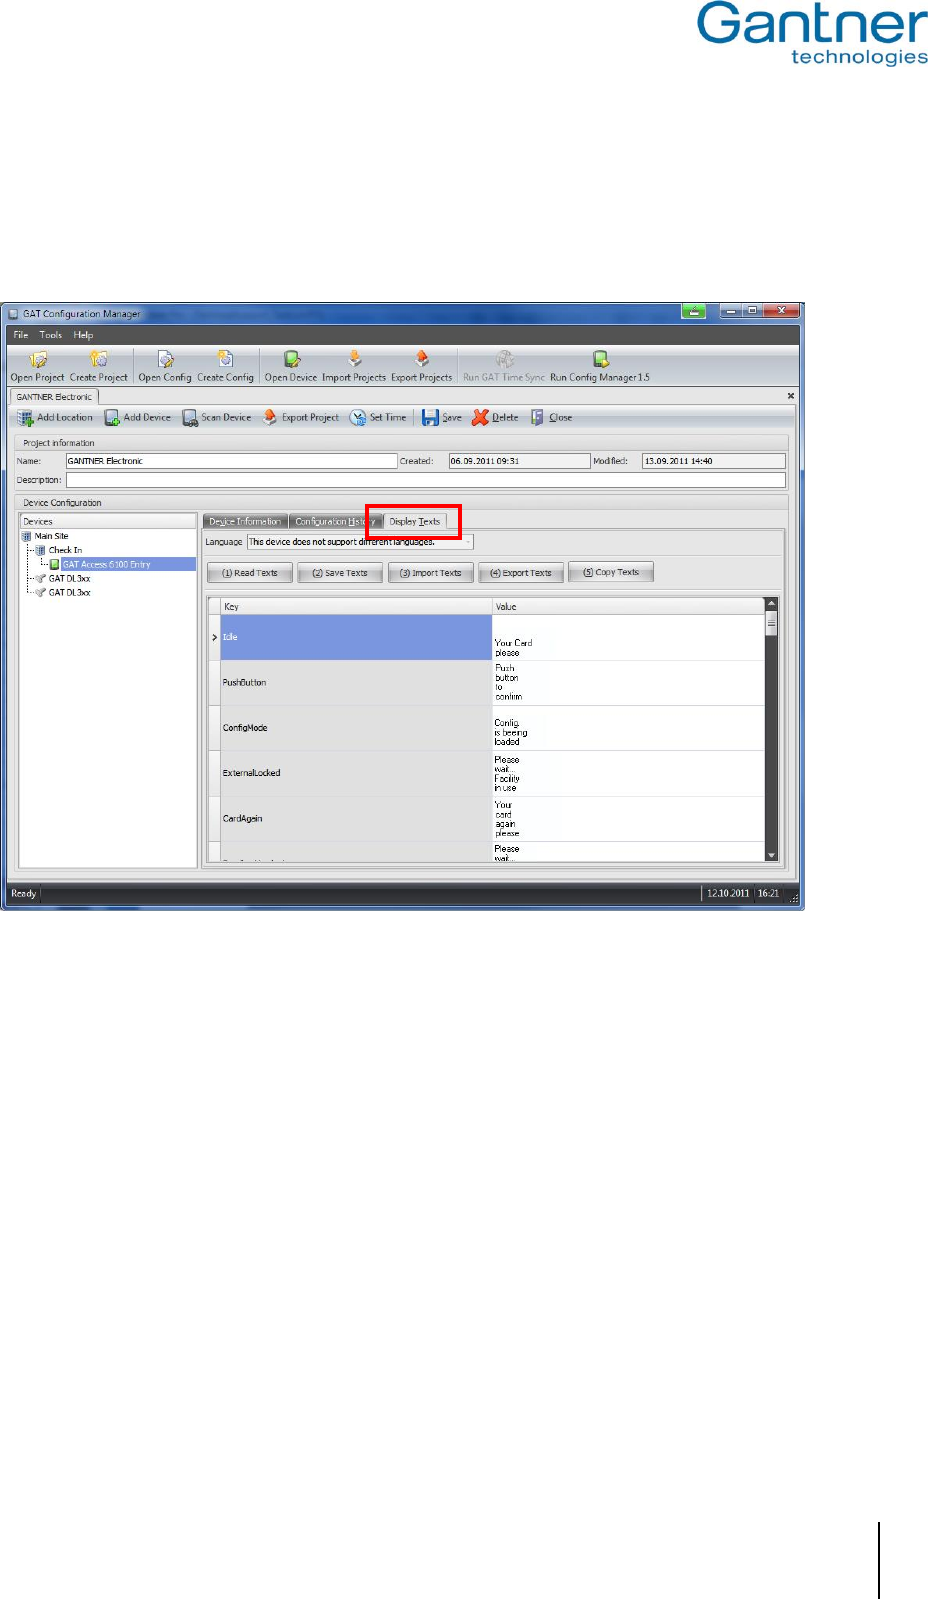Switch to the Configuration History tab
The width and height of the screenshot is (928, 1599).
point(335,521)
